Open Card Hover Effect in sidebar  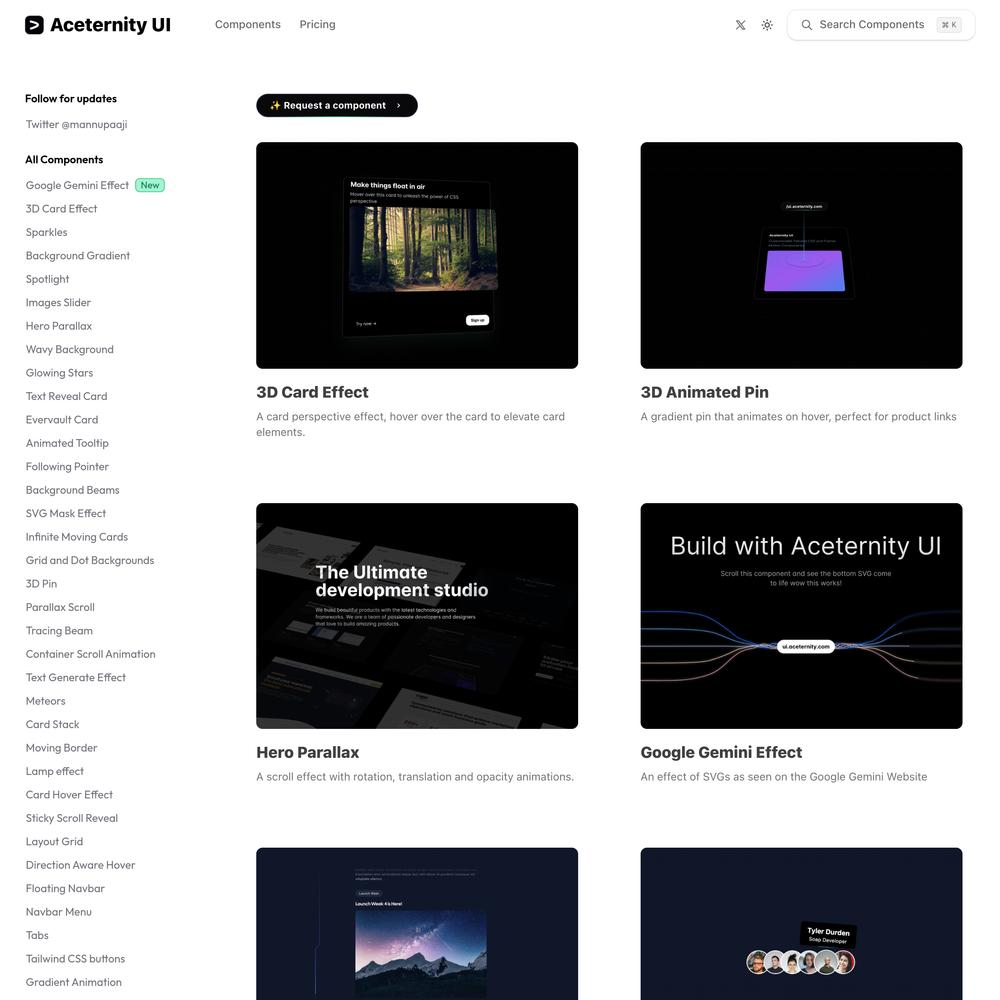tap(69, 795)
